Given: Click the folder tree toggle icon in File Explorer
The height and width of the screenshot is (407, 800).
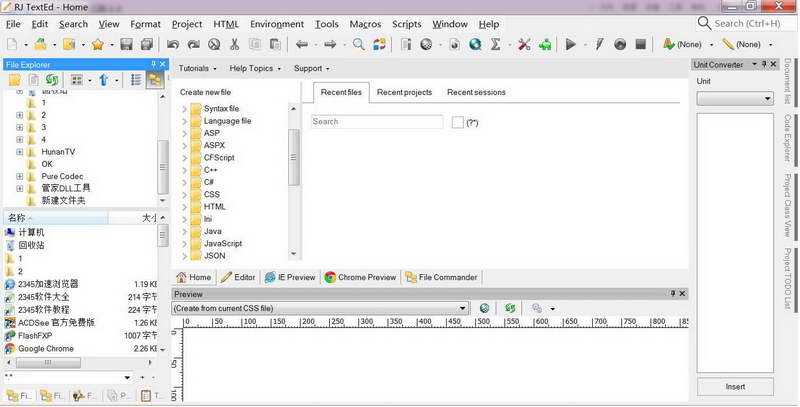Looking at the screenshot, I should point(155,80).
